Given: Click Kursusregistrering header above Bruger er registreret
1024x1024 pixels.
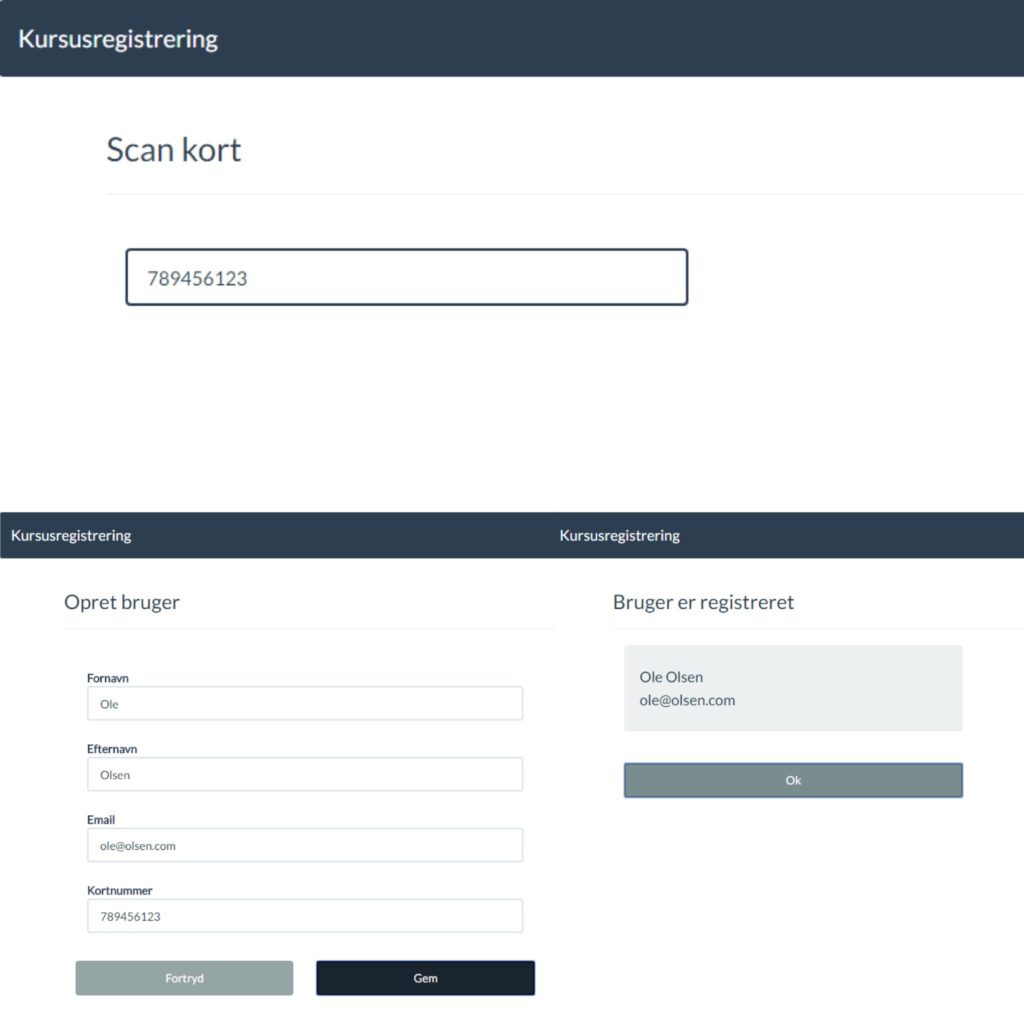Looking at the screenshot, I should (x=620, y=535).
